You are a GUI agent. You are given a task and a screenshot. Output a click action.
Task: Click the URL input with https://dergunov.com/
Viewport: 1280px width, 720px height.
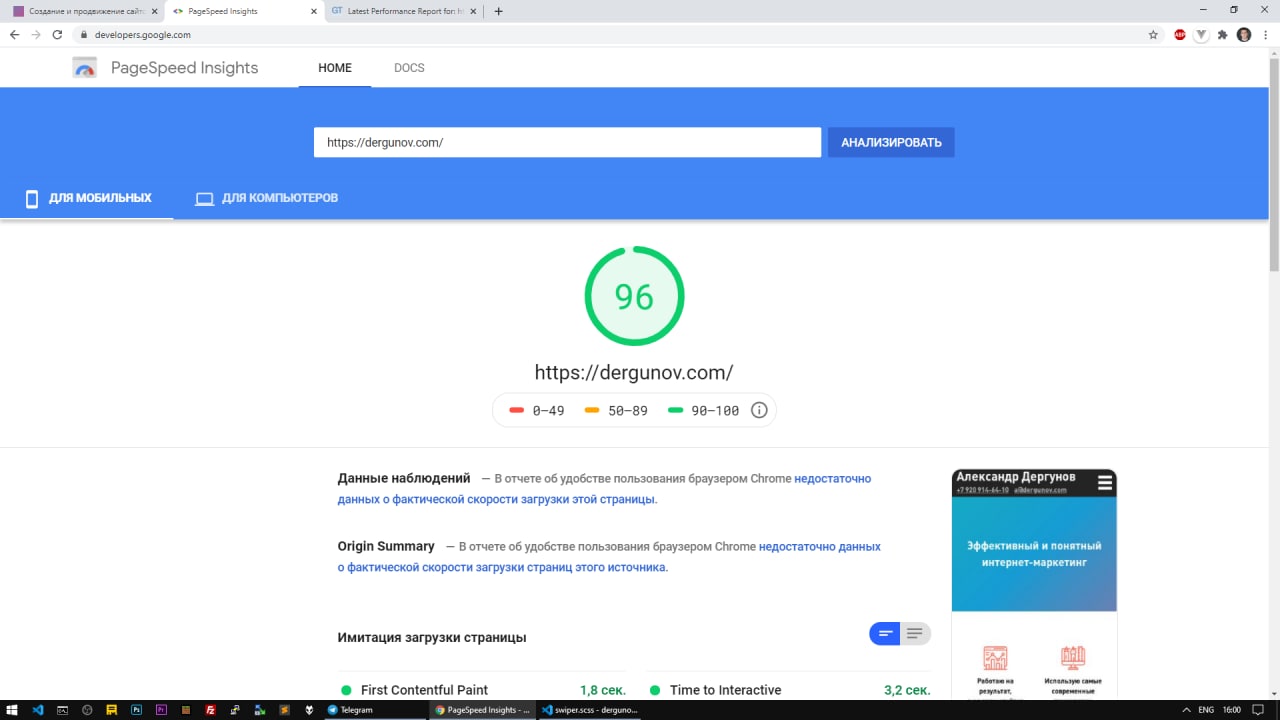(x=567, y=142)
